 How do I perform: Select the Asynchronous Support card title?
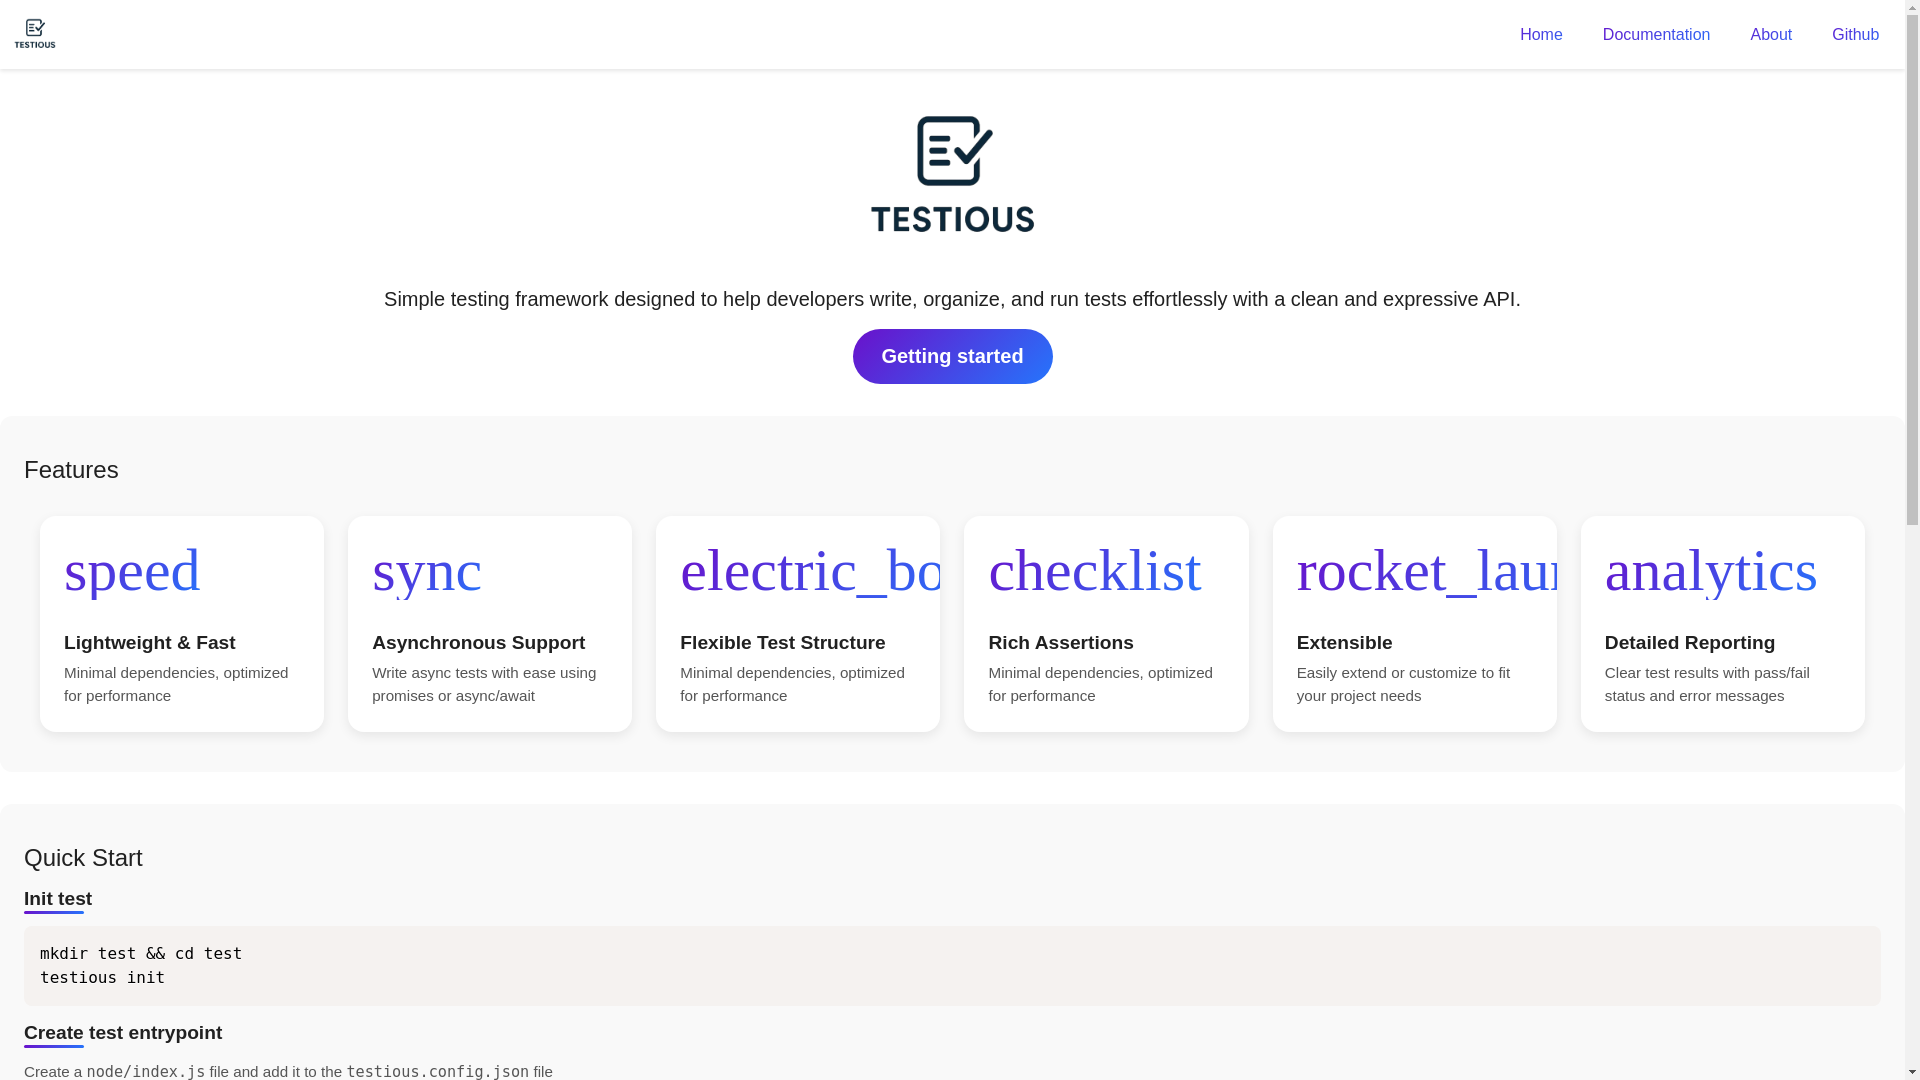pyautogui.click(x=478, y=643)
